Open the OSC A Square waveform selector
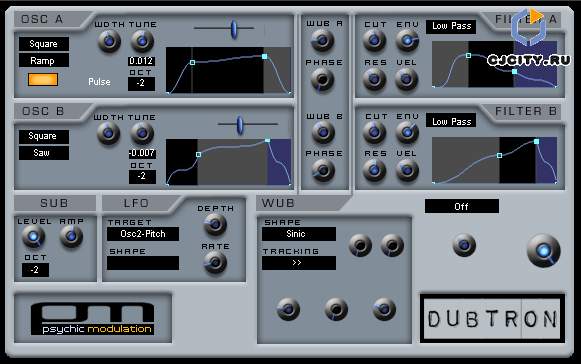 [44, 44]
